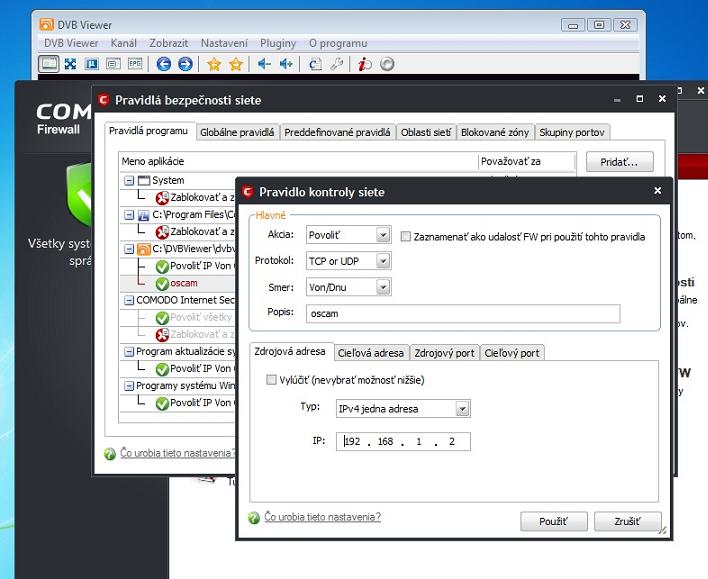Collapse Program aktualizácie tree node

point(129,351)
